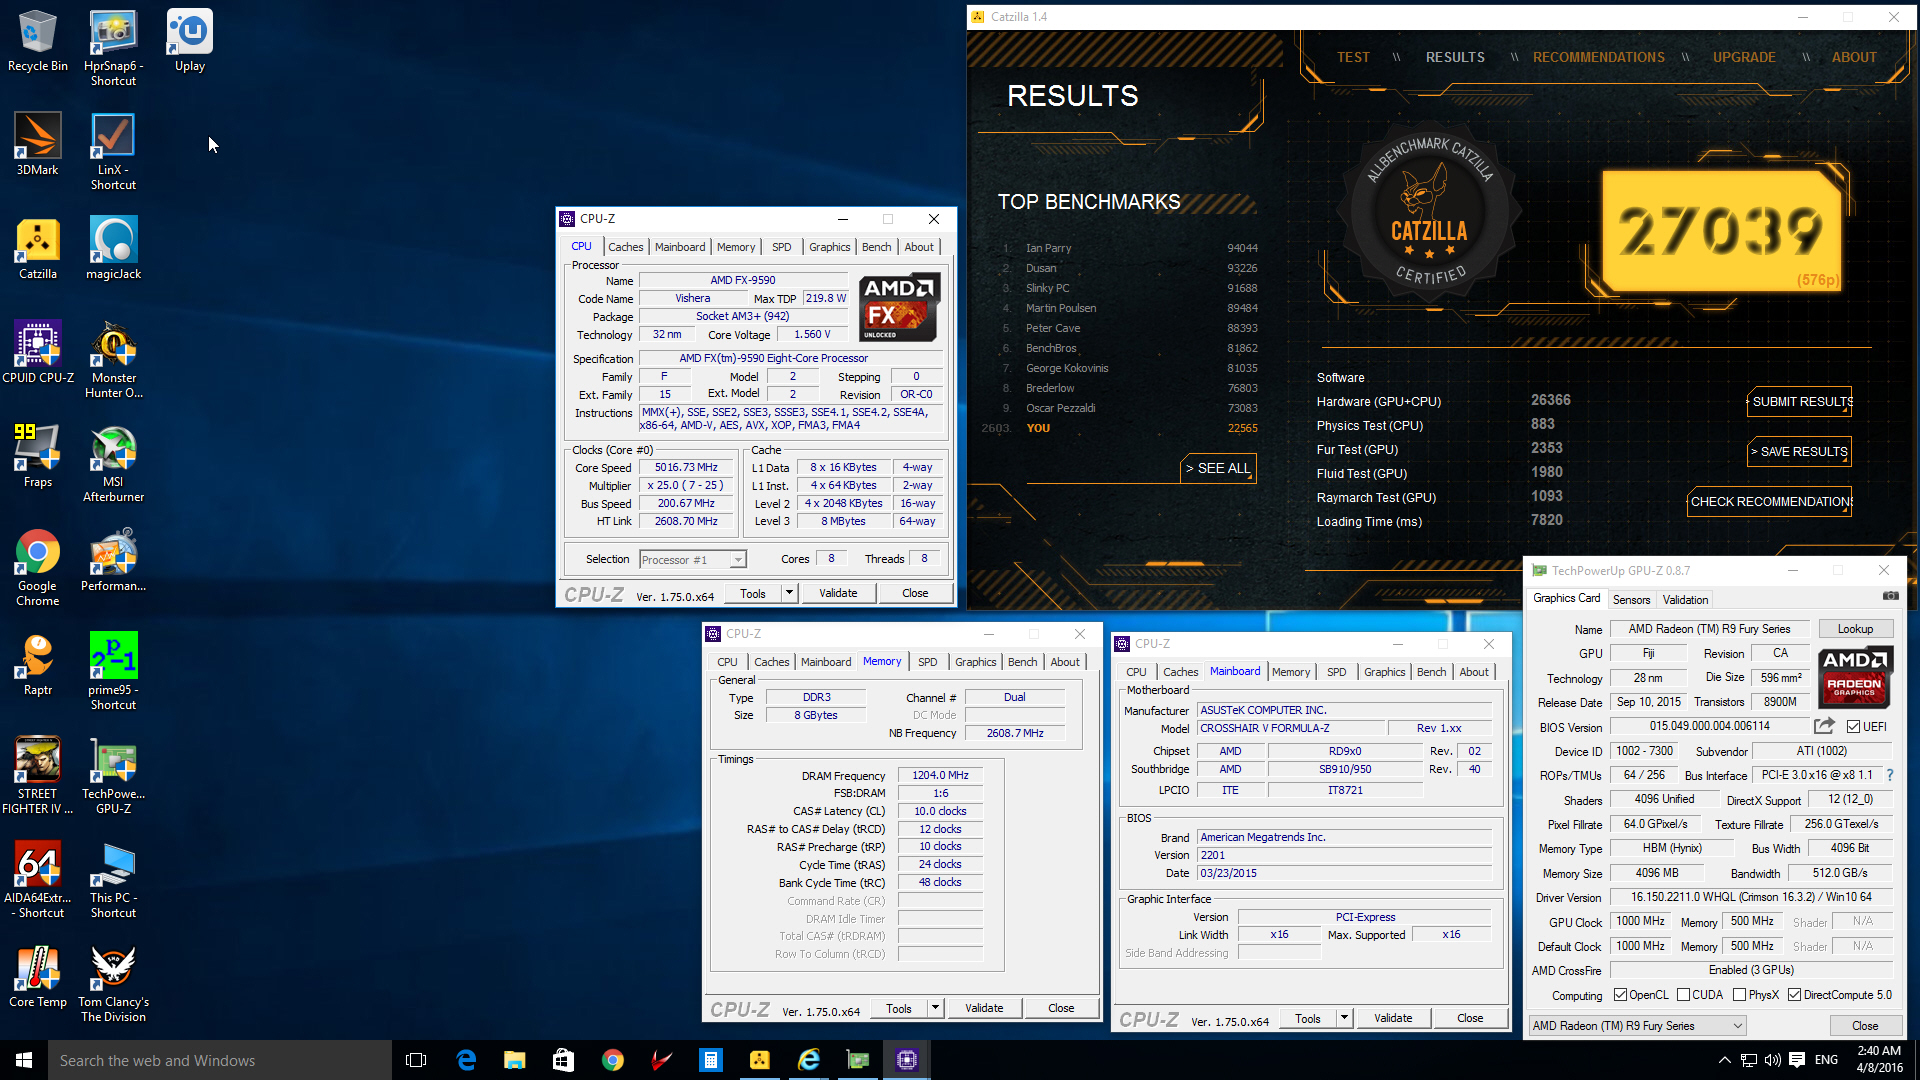Open the Uplay desktop icon
This screenshot has width=1920, height=1080.
[x=189, y=41]
